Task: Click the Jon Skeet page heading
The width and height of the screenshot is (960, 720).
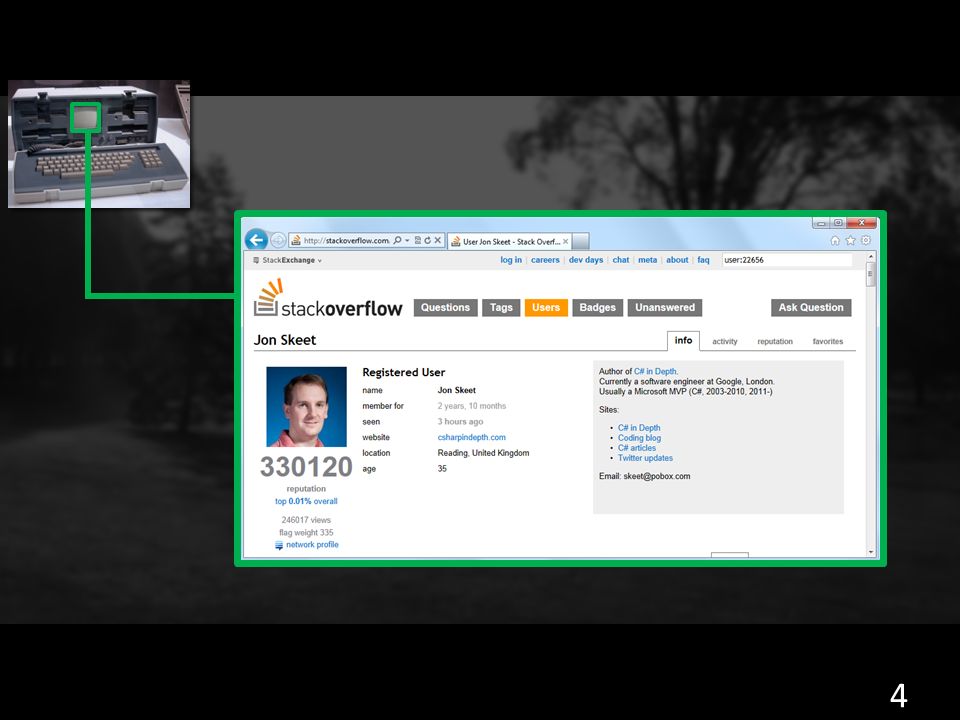Action: point(285,340)
